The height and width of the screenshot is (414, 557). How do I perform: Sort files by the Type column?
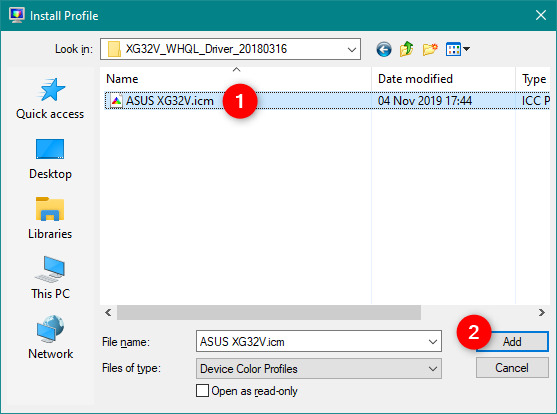(x=533, y=79)
